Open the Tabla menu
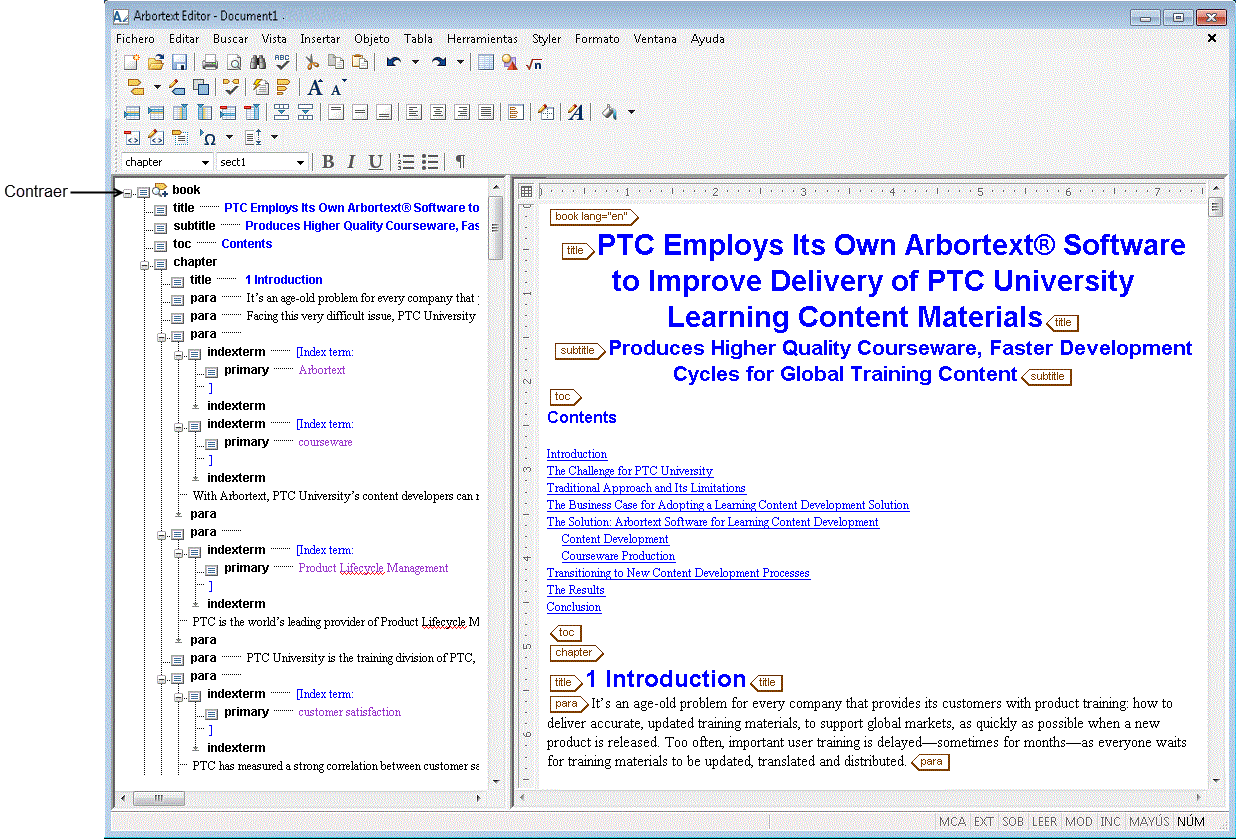Viewport: 1236px width, 839px height. tap(418, 39)
